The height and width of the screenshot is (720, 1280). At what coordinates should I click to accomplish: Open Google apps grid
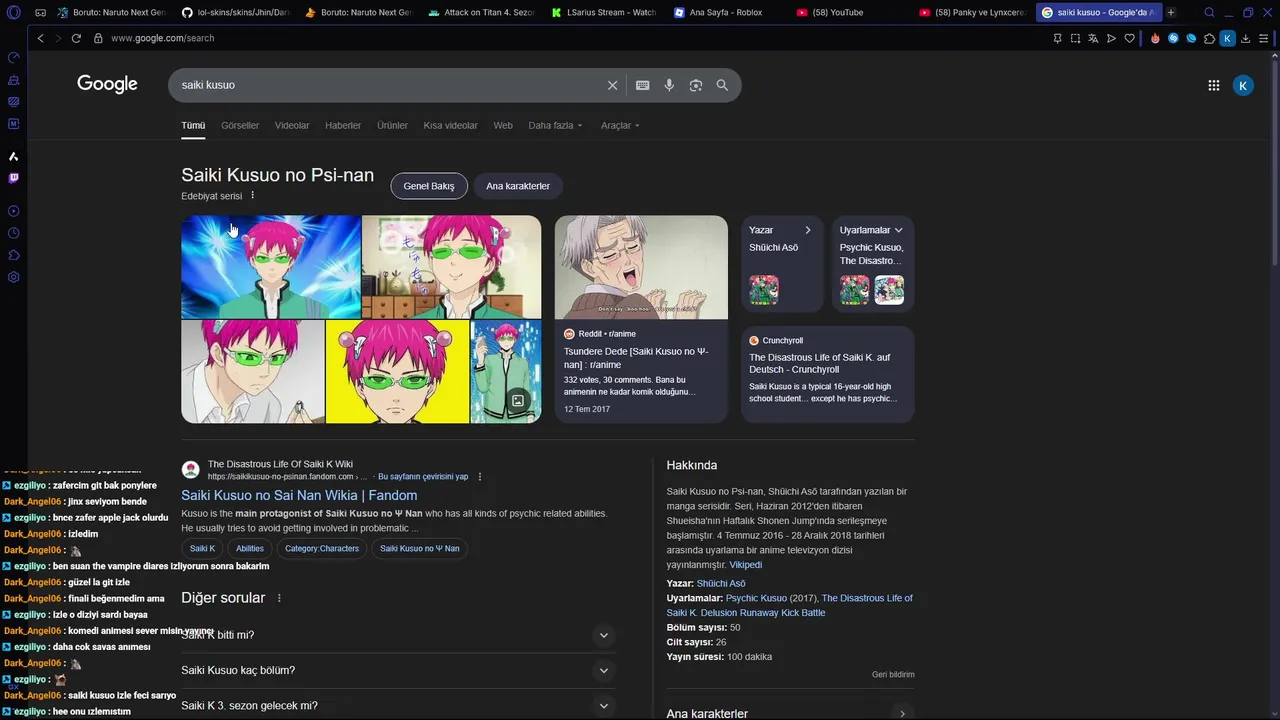click(x=1214, y=85)
